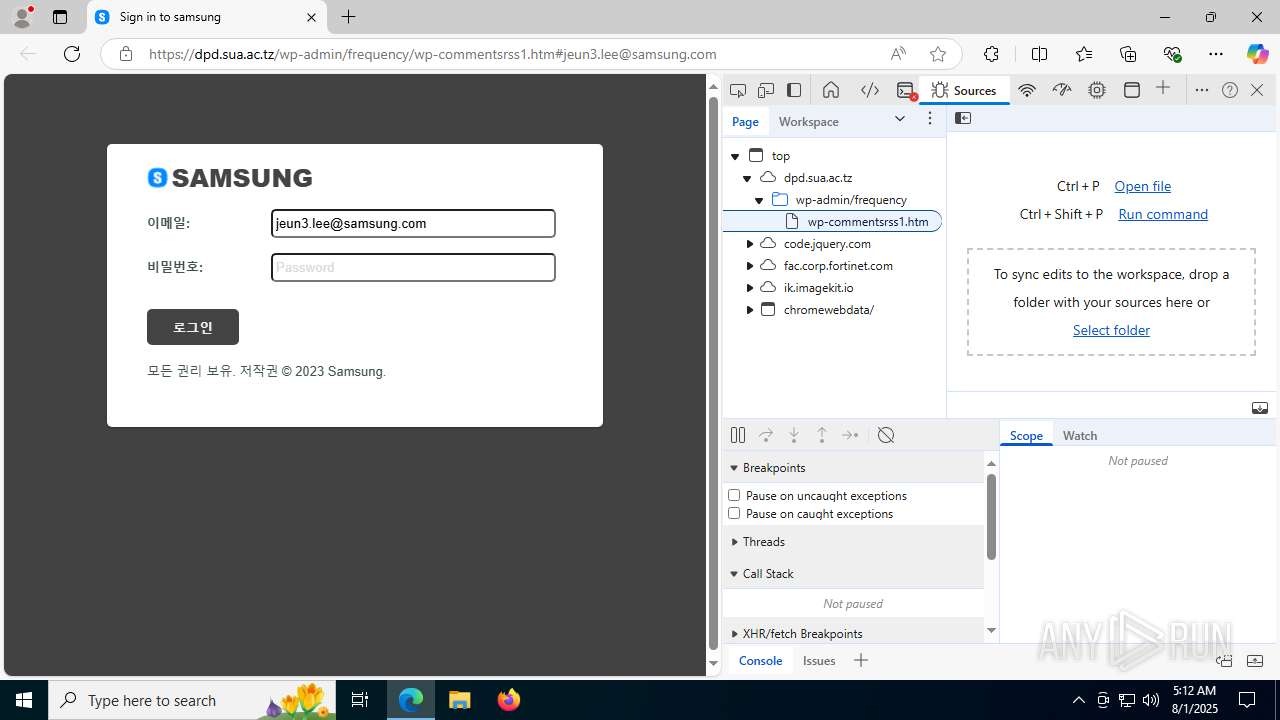Hide the navigator pane icon

(x=963, y=118)
